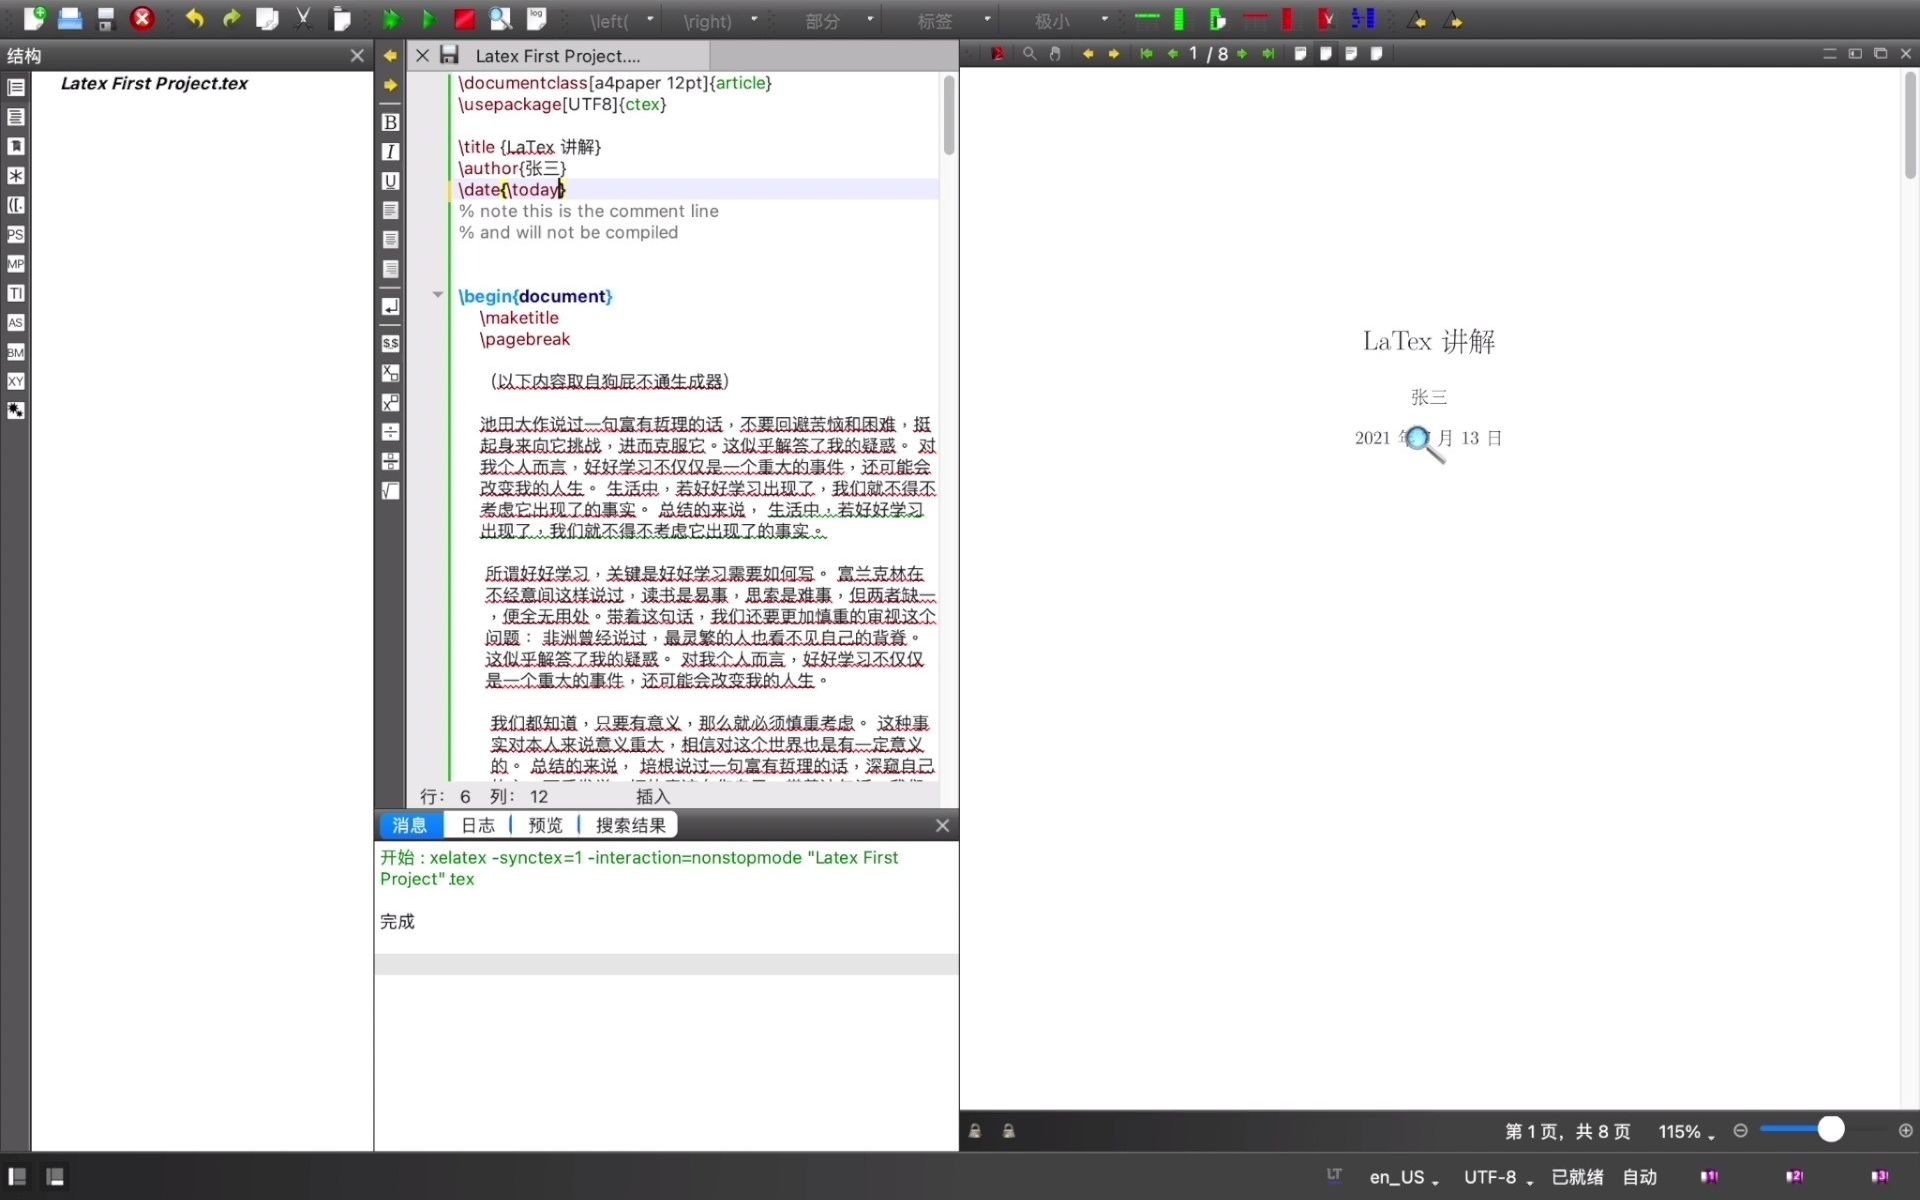Insert fraction from side toolbar

tap(390, 432)
